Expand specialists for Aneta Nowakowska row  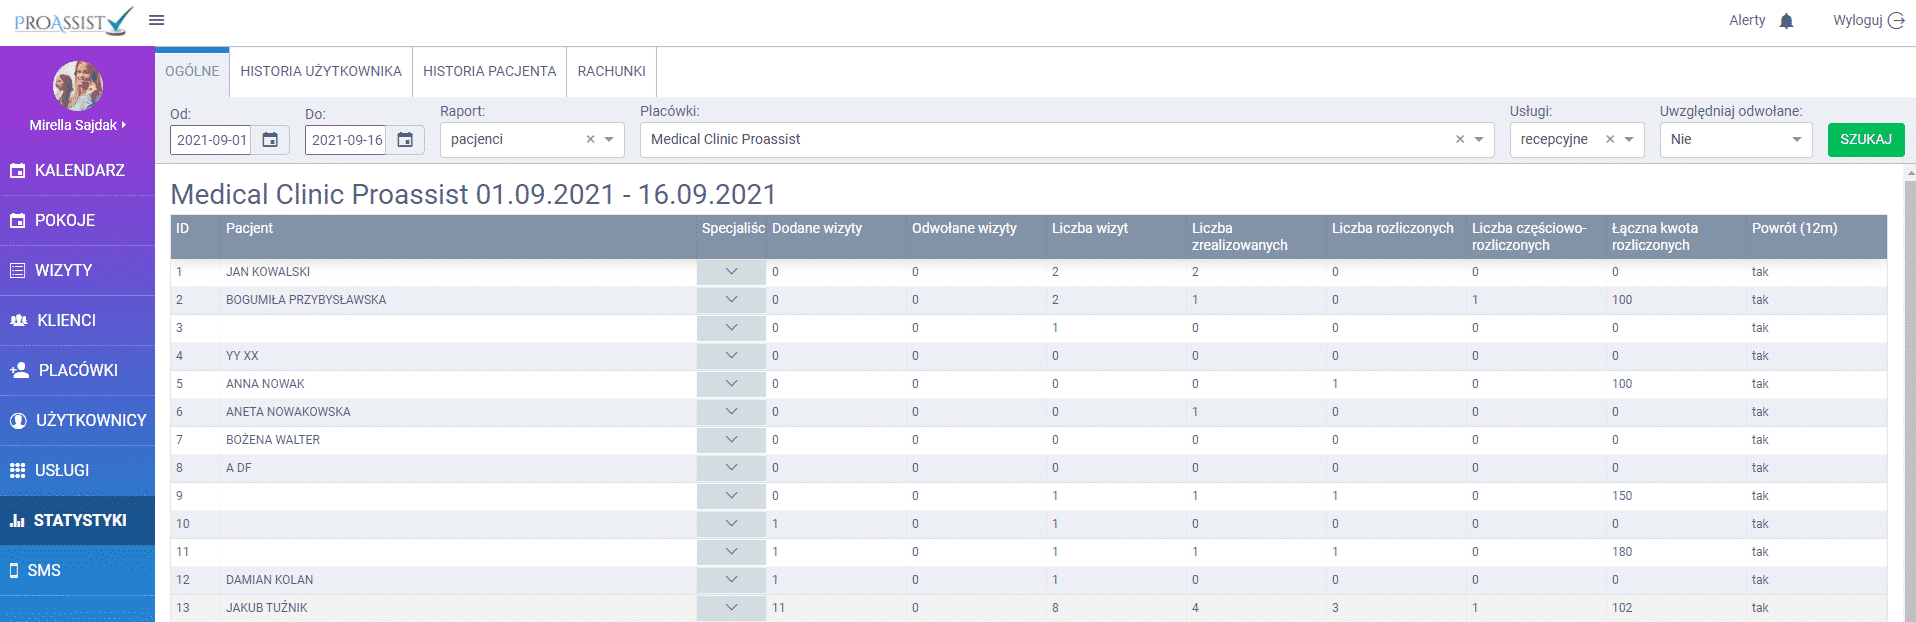(731, 412)
